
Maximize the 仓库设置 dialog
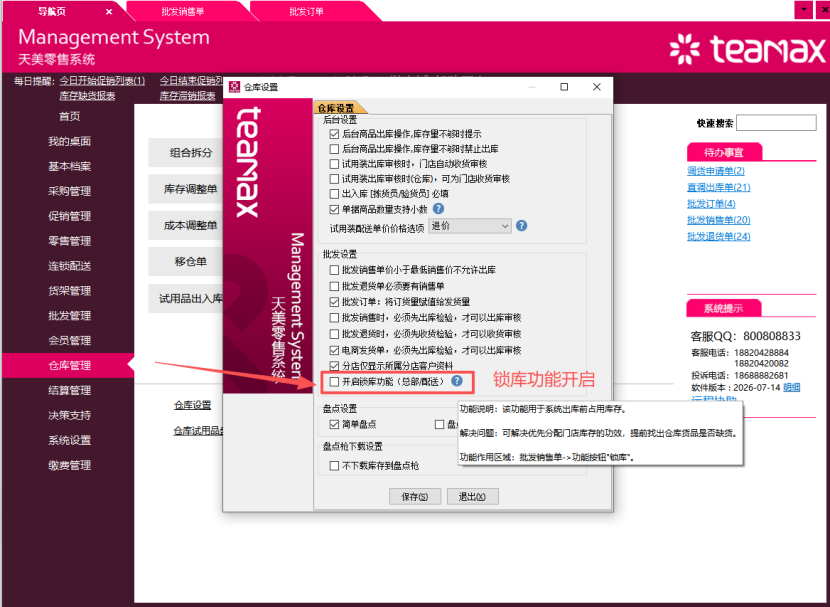coord(564,87)
